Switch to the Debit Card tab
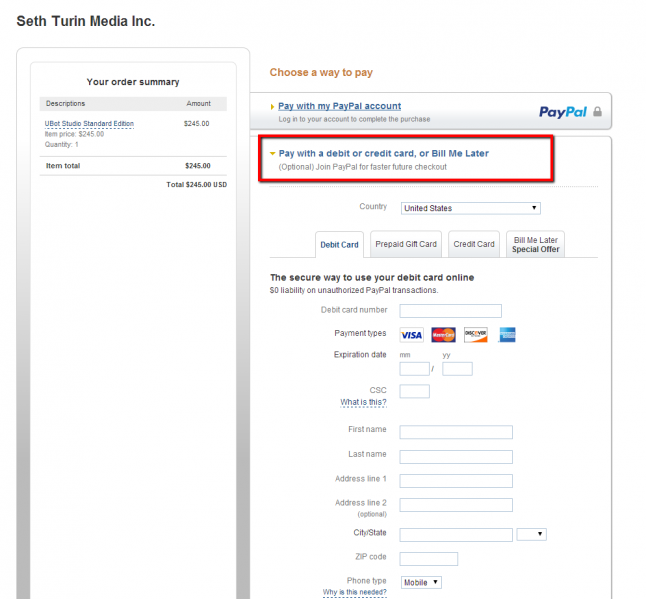Image resolution: width=646 pixels, height=599 pixels. tap(339, 245)
